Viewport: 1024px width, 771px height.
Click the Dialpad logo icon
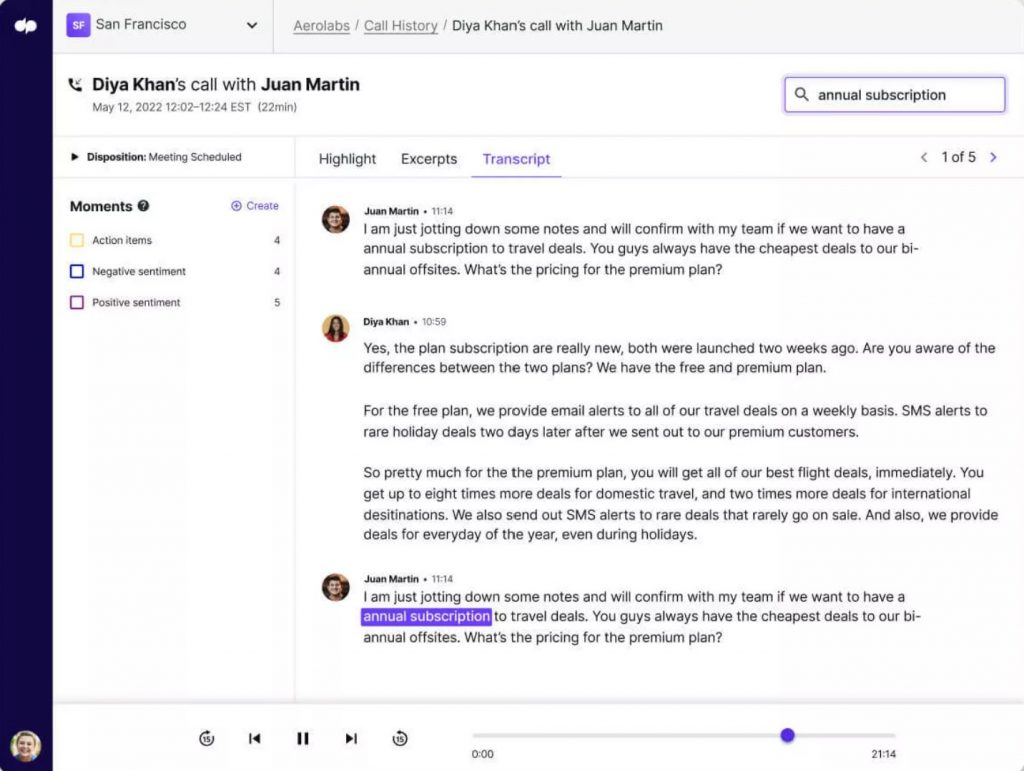(26, 26)
